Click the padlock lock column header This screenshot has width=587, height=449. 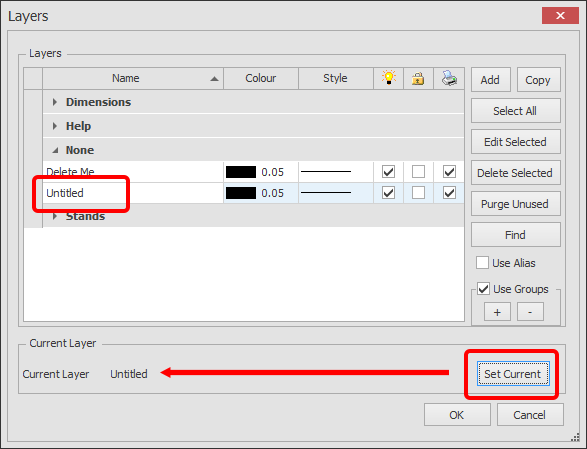coord(418,78)
